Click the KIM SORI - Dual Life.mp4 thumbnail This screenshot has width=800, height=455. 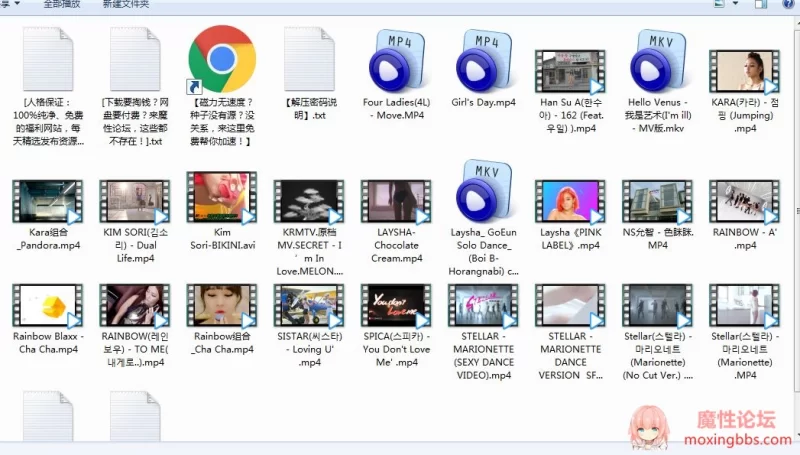135,201
